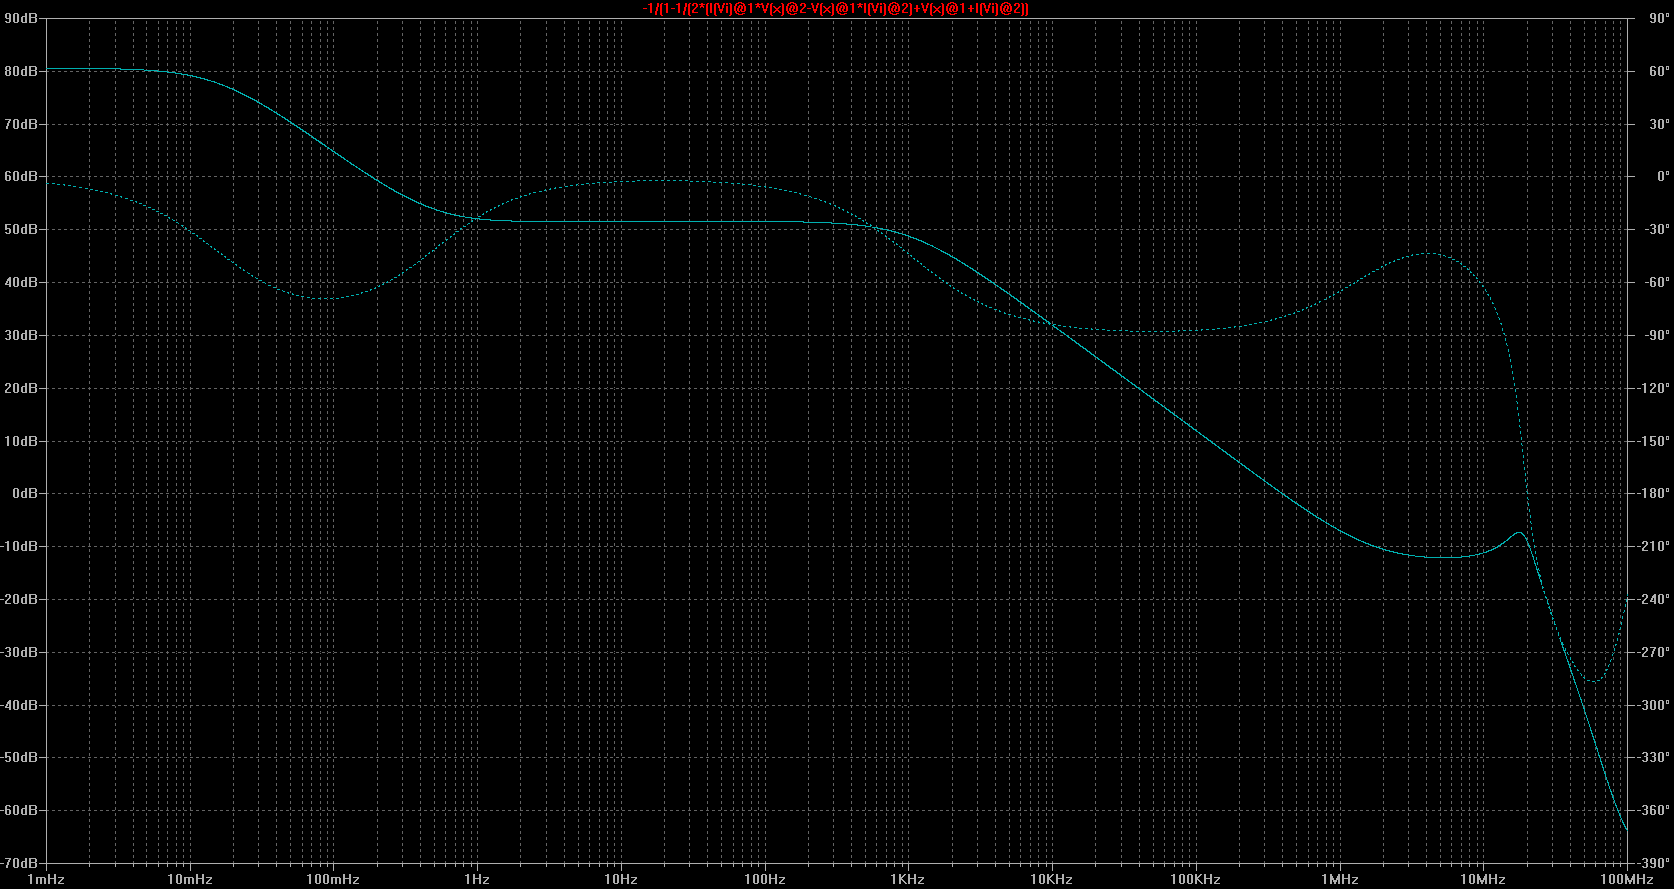Click the 60° phase axis label
The image size is (1674, 889).
click(x=1658, y=71)
